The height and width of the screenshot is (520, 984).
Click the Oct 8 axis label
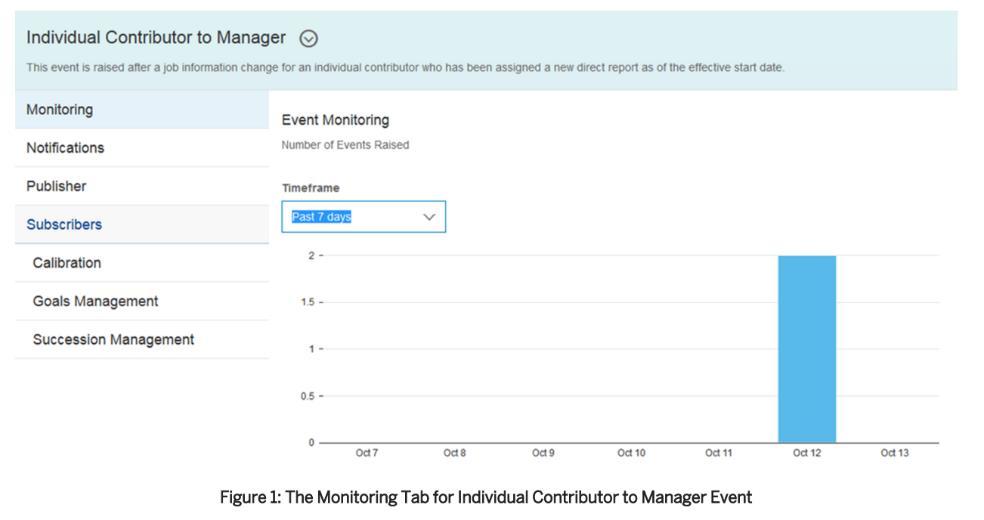point(454,453)
